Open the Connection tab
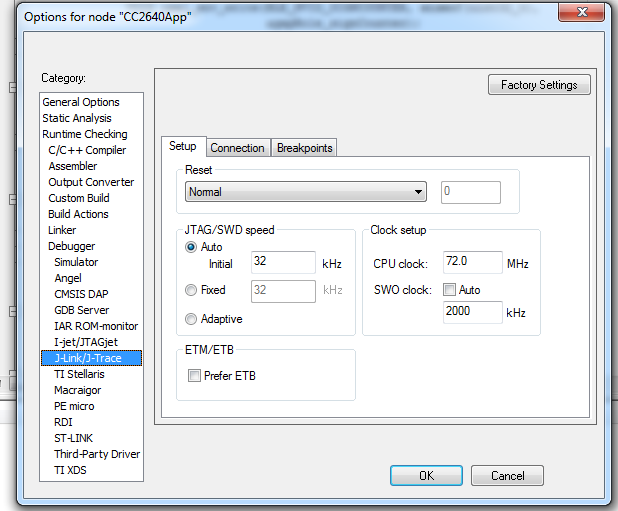 pos(238,148)
